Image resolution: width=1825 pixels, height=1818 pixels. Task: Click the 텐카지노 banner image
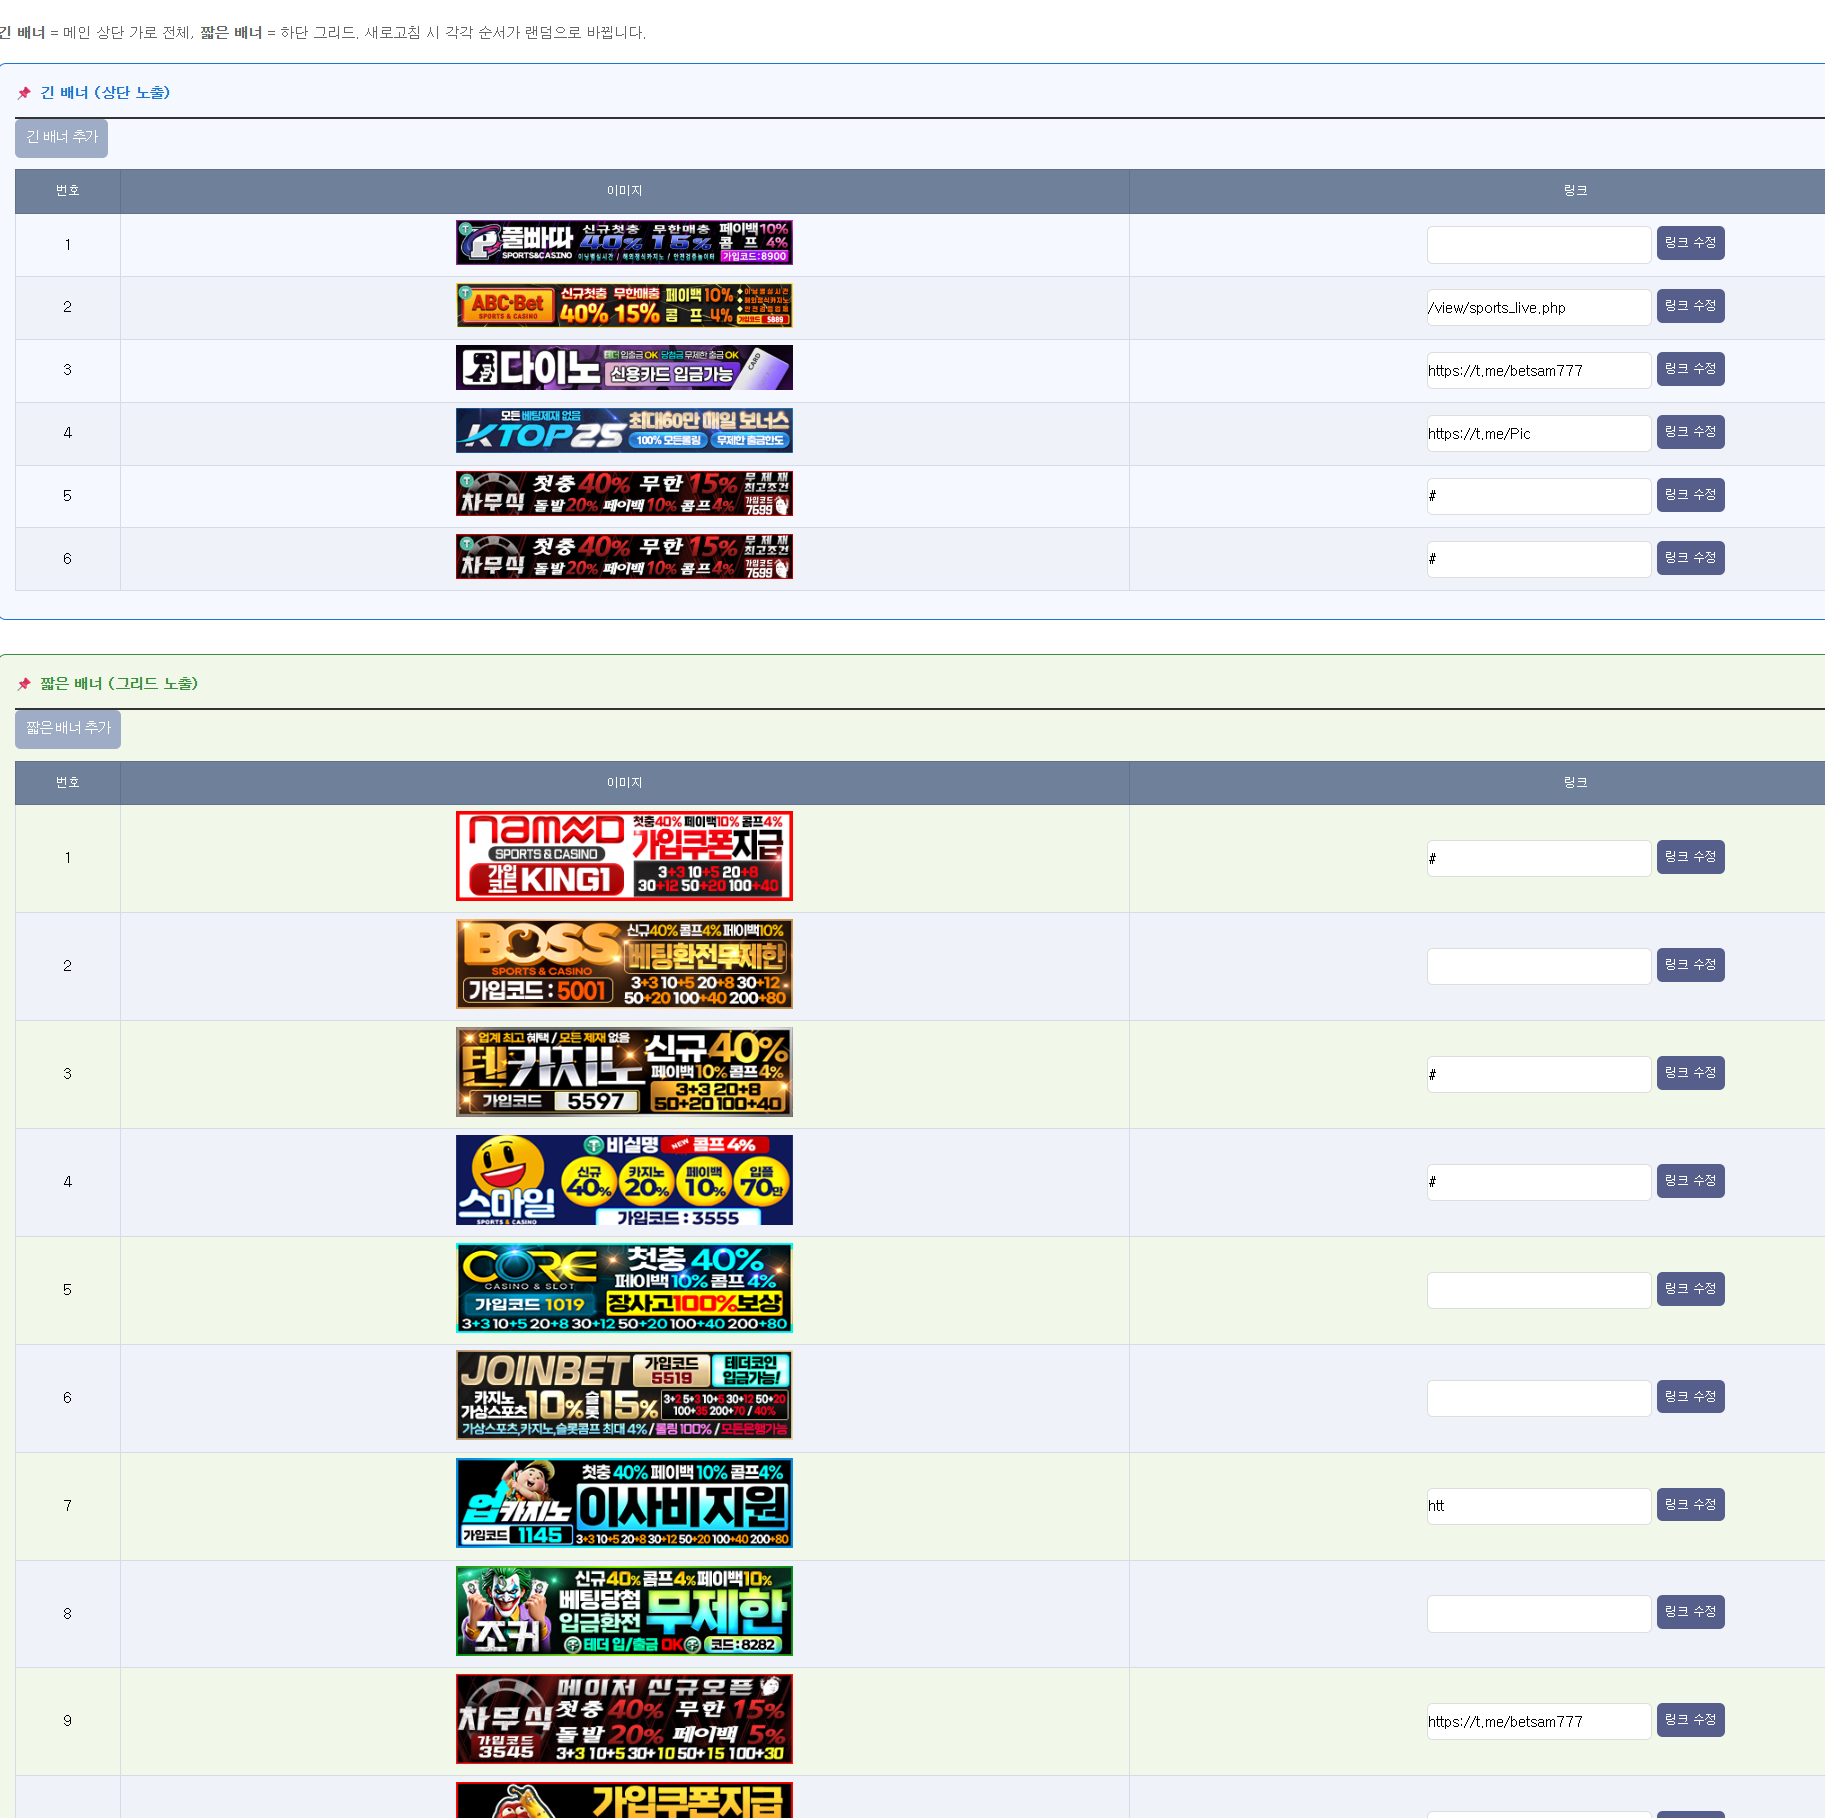point(624,1072)
